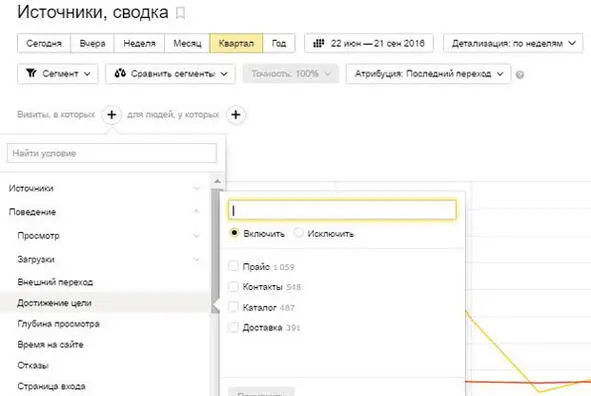
Task: Check the Контакты goal checkbox
Action: tap(233, 287)
